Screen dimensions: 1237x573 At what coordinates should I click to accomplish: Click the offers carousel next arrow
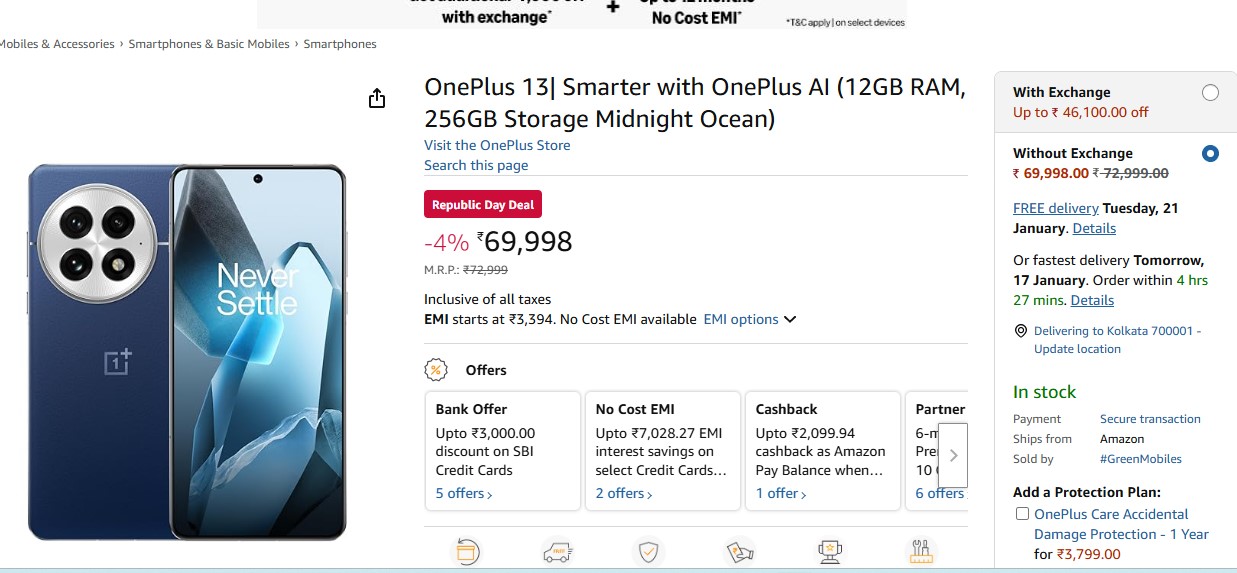click(953, 455)
